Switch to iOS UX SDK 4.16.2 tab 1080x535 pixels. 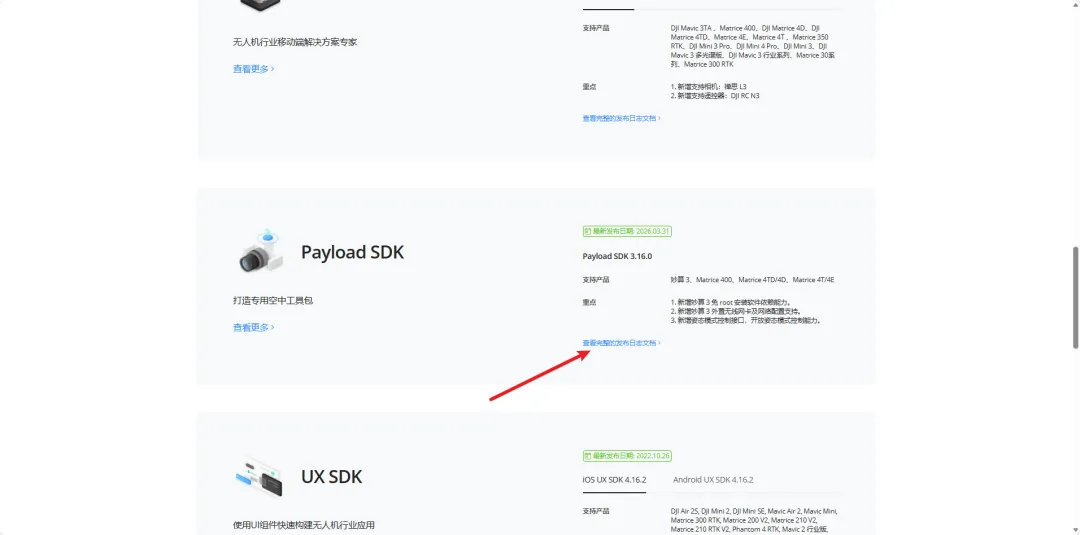tap(614, 480)
